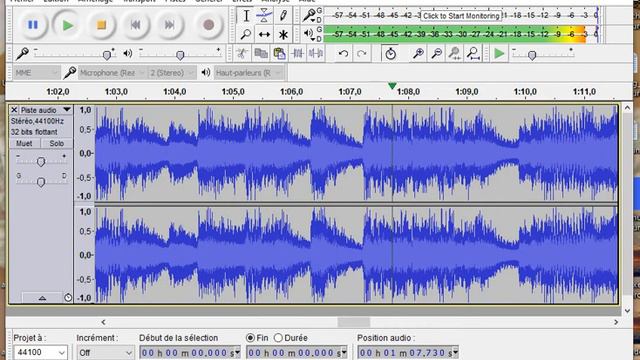Select the Fin radio button
The width and height of the screenshot is (640, 360).
pos(250,338)
